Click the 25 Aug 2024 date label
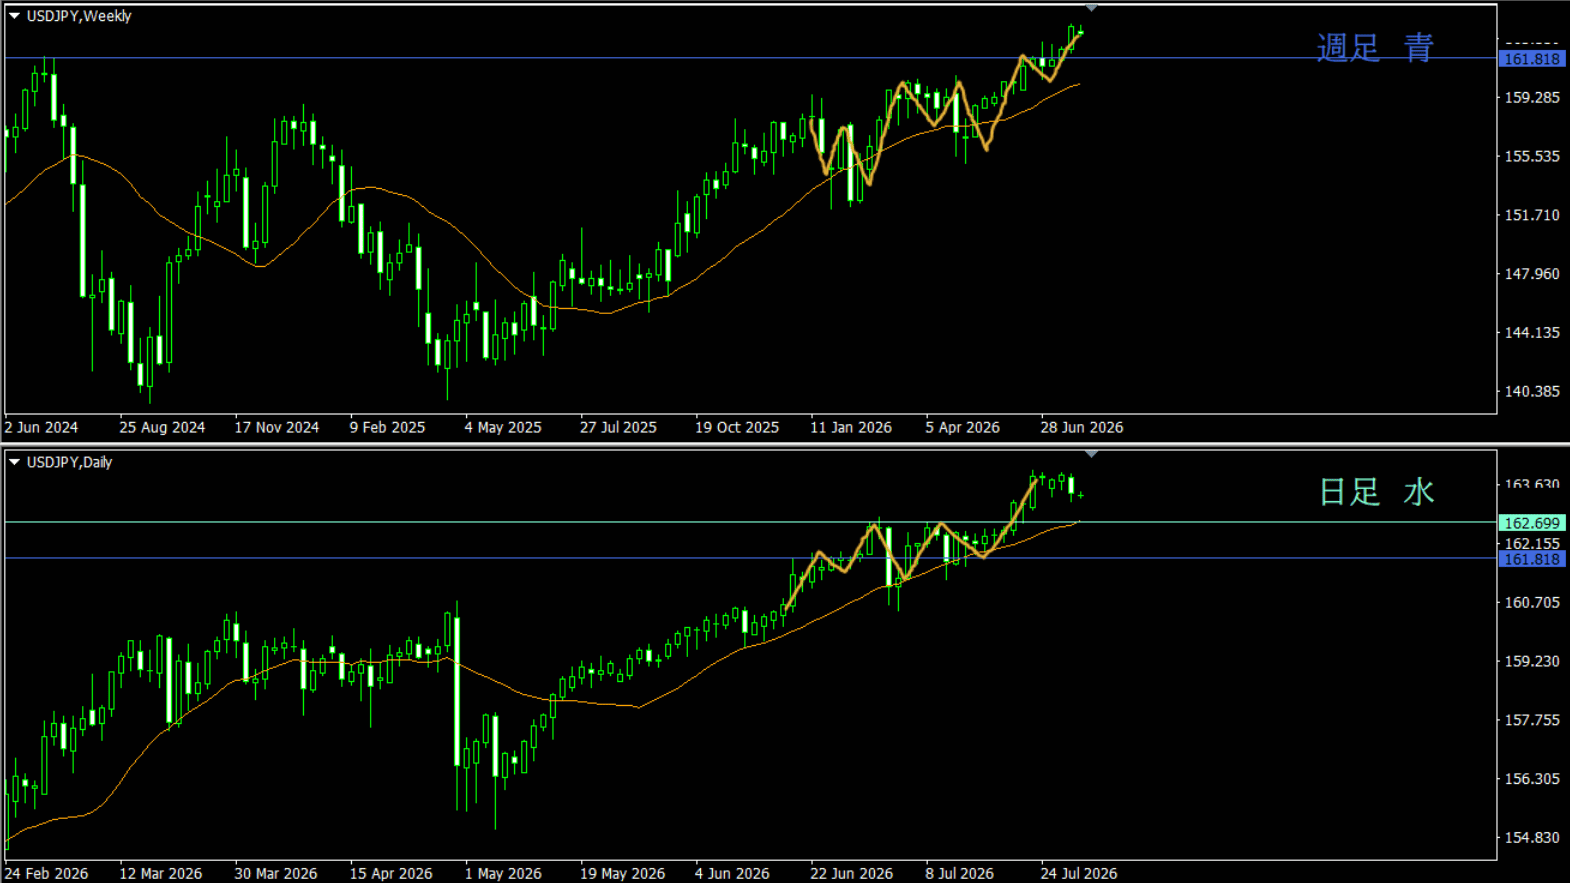 [x=162, y=427]
